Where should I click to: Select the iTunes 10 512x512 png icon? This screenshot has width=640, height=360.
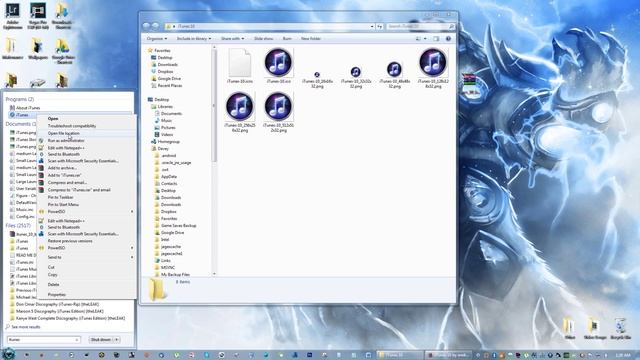click(278, 107)
